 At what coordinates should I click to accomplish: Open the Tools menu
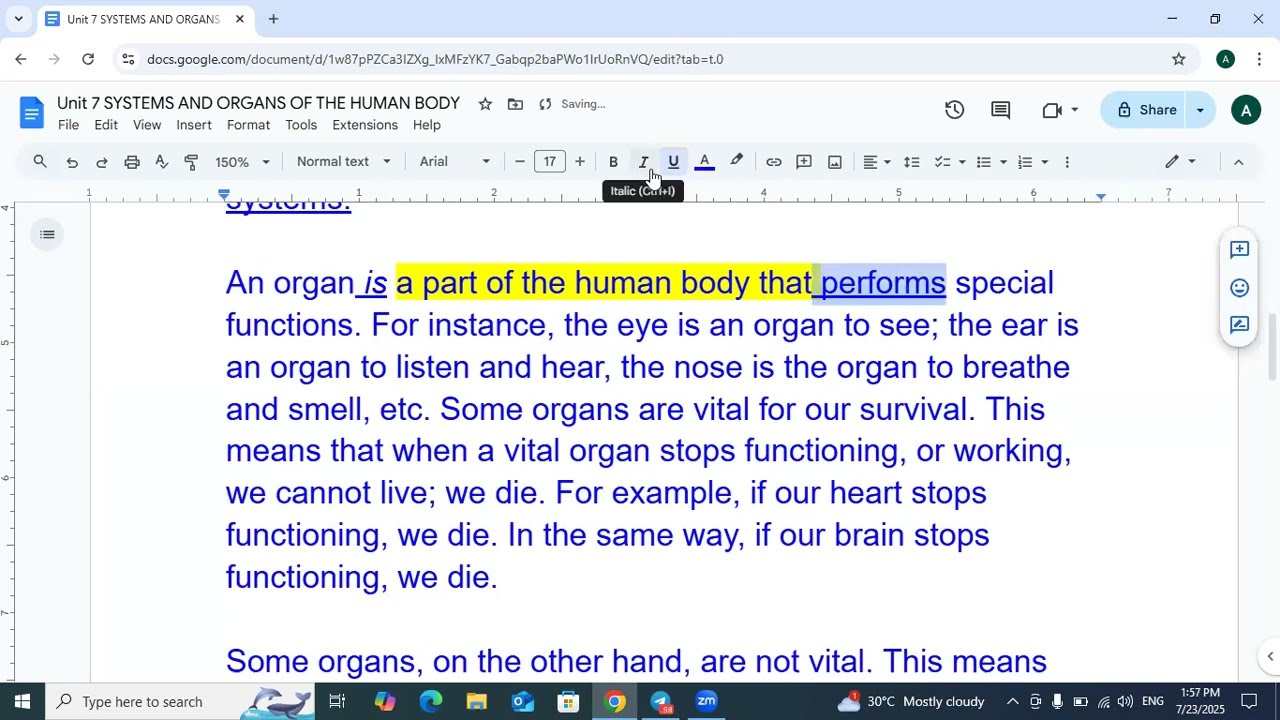(x=301, y=125)
